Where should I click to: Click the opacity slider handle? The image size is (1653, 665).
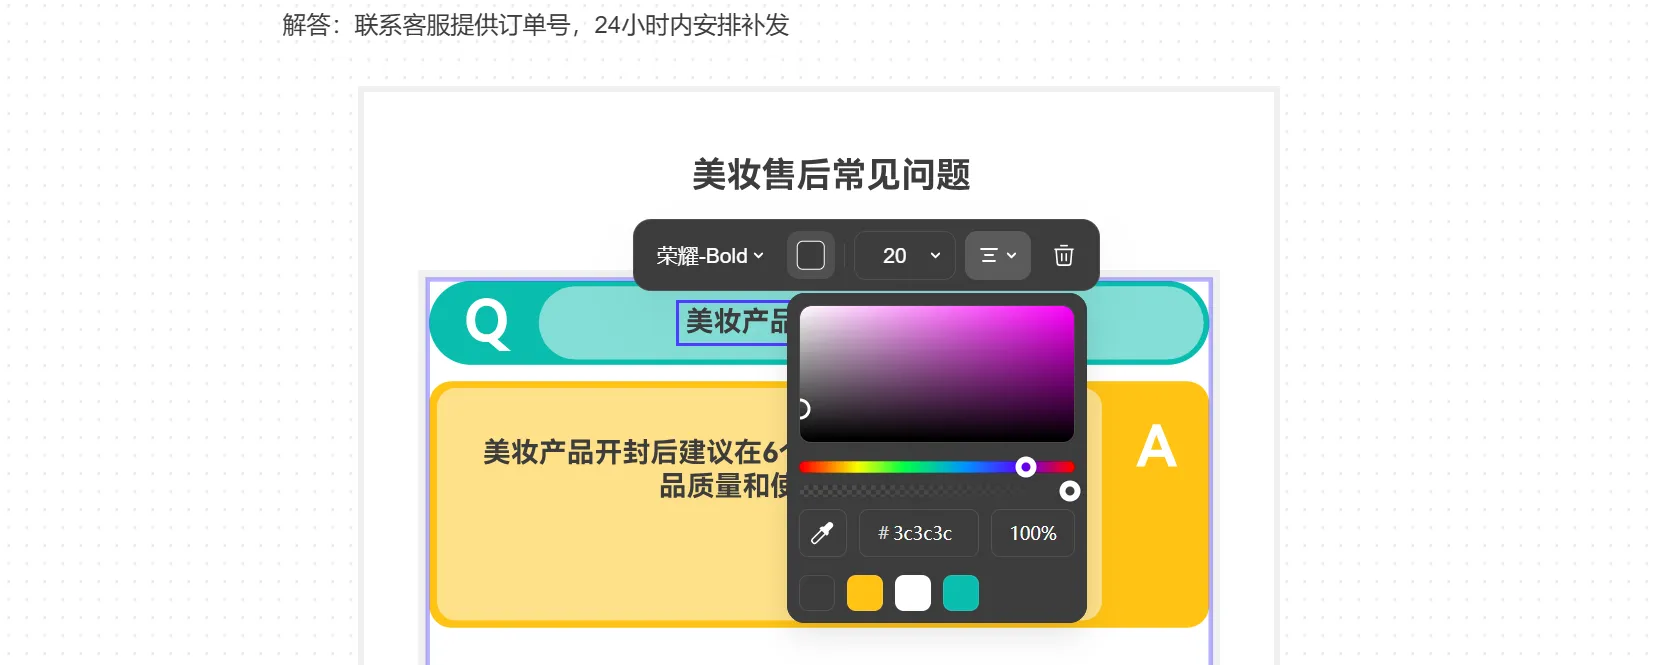coord(1070,491)
